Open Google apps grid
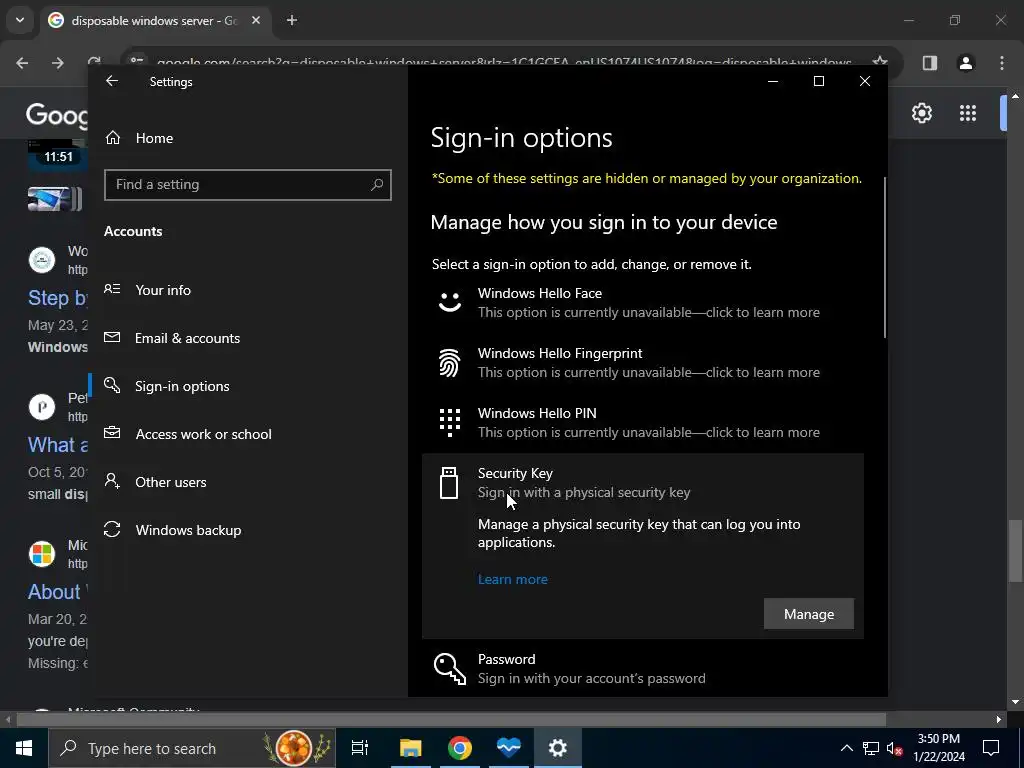This screenshot has width=1024, height=768. (x=968, y=113)
